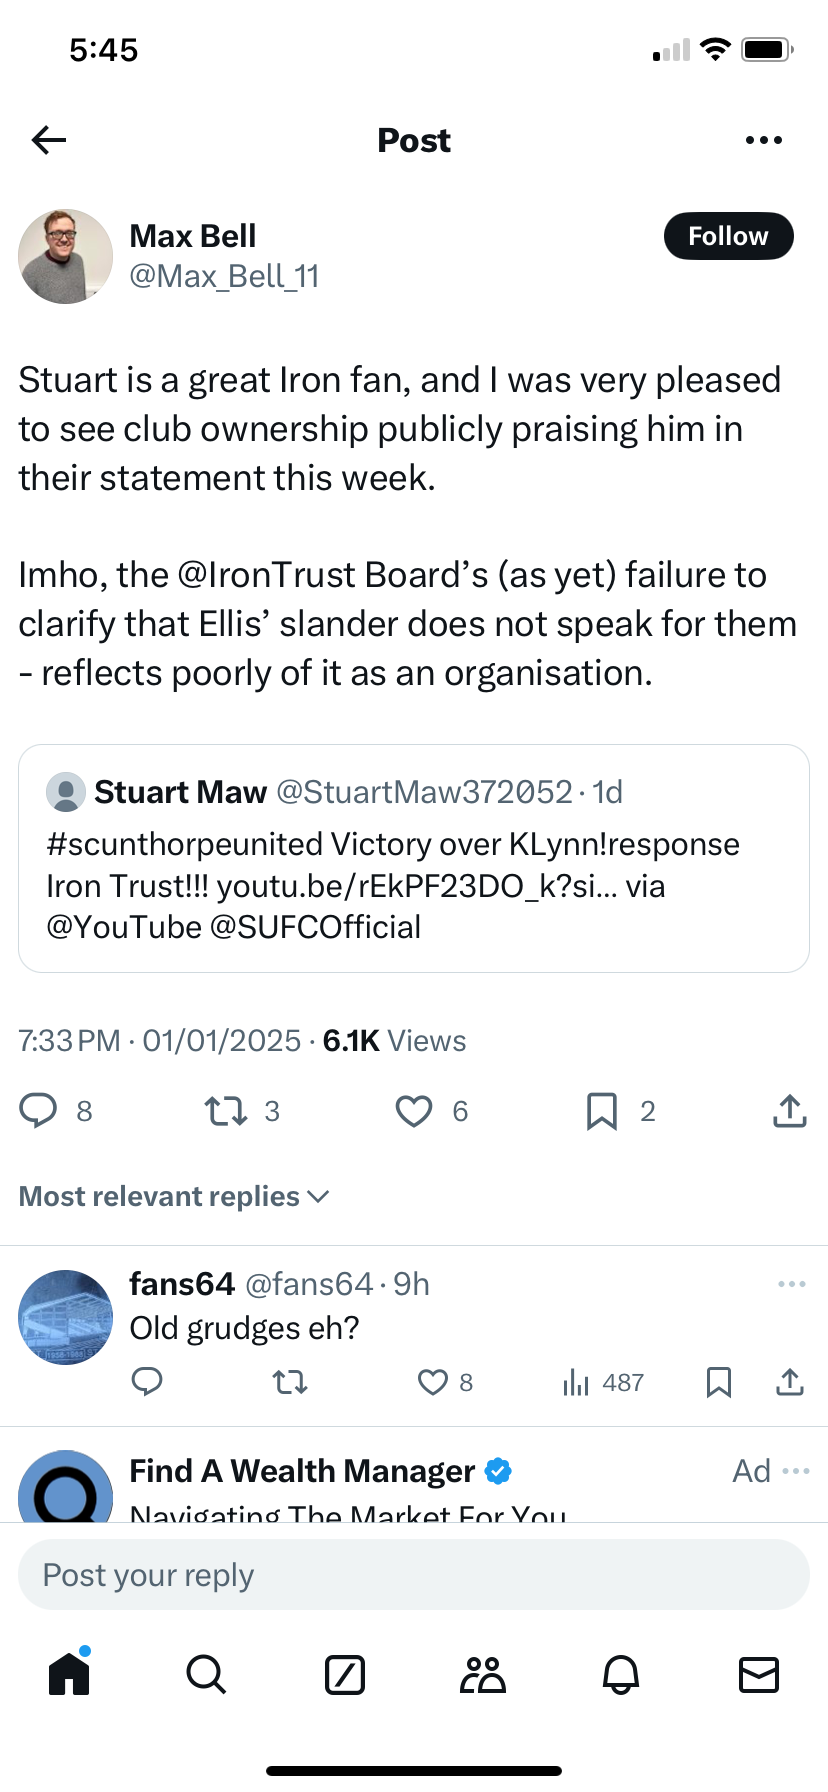Open the Notifications bell
Viewport: 828px width, 1792px height.
point(620,1674)
